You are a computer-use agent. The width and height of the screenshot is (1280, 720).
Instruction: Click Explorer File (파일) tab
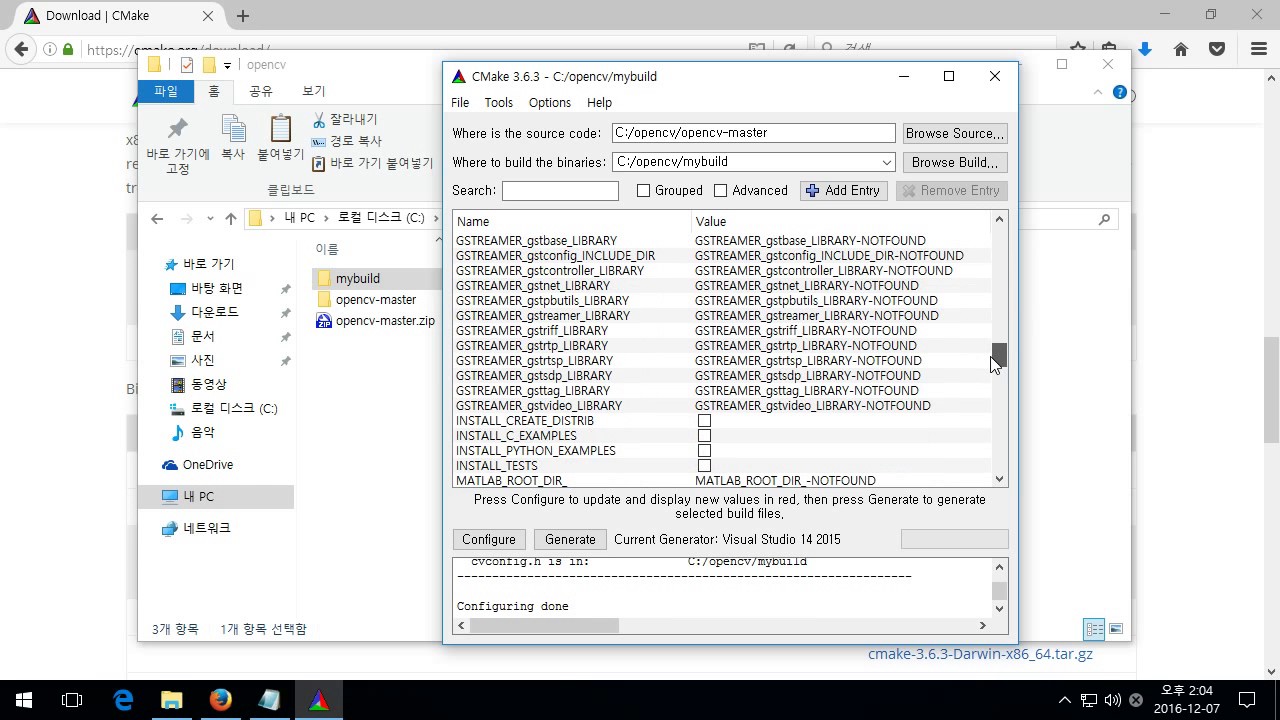tap(166, 91)
